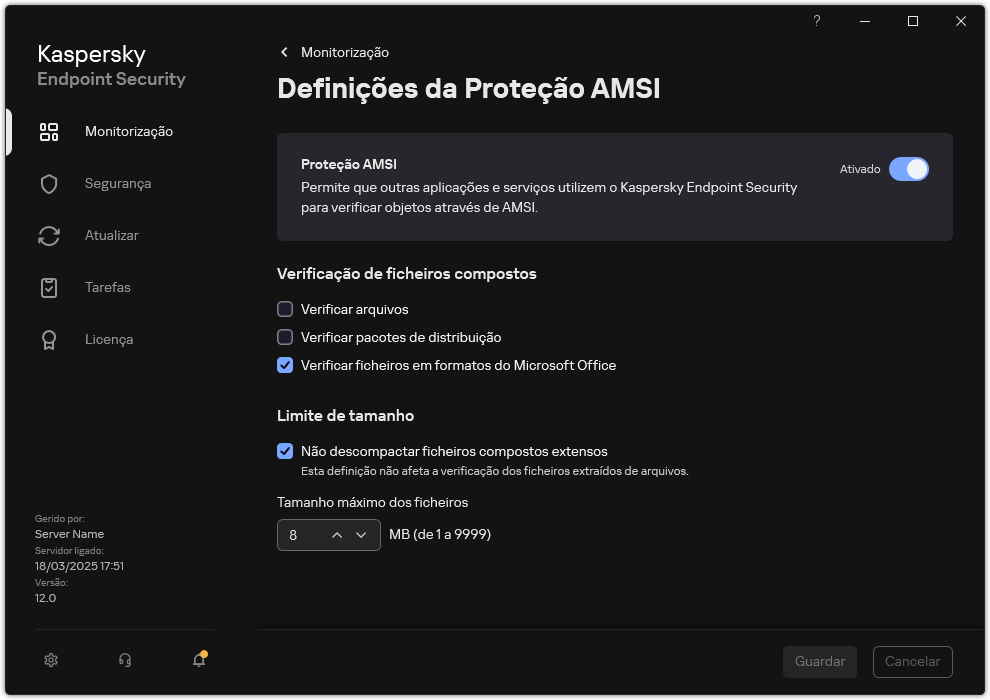
Task: Disable Não descompactar ficheiros compostos extensos
Action: pyautogui.click(x=285, y=451)
